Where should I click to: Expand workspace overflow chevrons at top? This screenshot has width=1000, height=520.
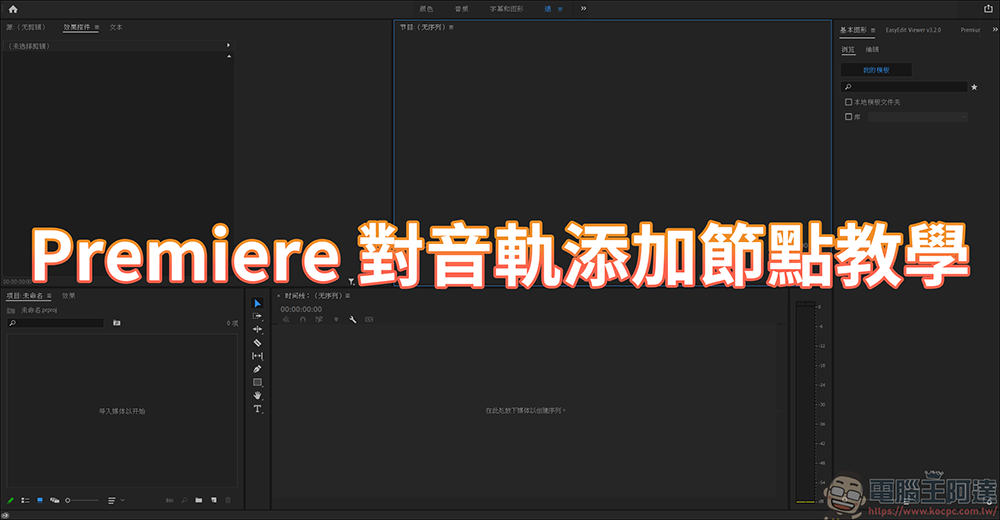[583, 8]
